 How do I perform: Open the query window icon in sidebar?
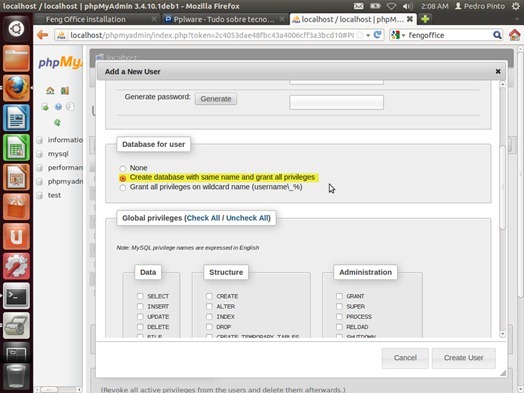tap(45, 107)
